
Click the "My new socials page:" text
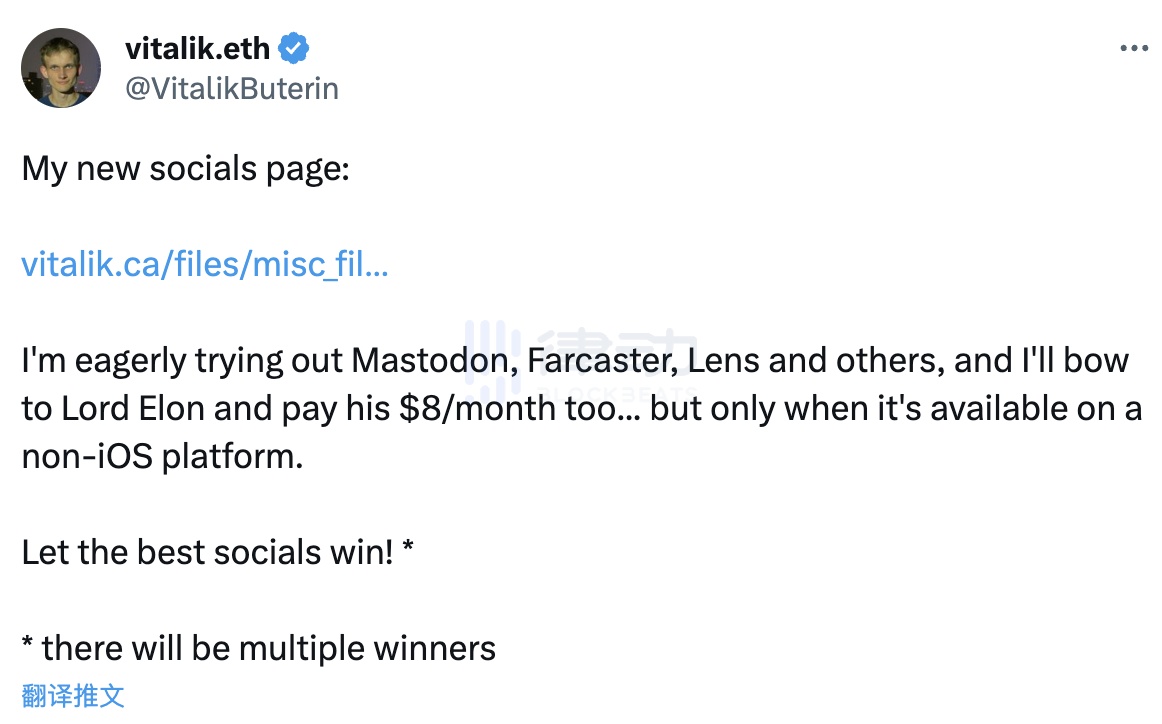point(185,168)
